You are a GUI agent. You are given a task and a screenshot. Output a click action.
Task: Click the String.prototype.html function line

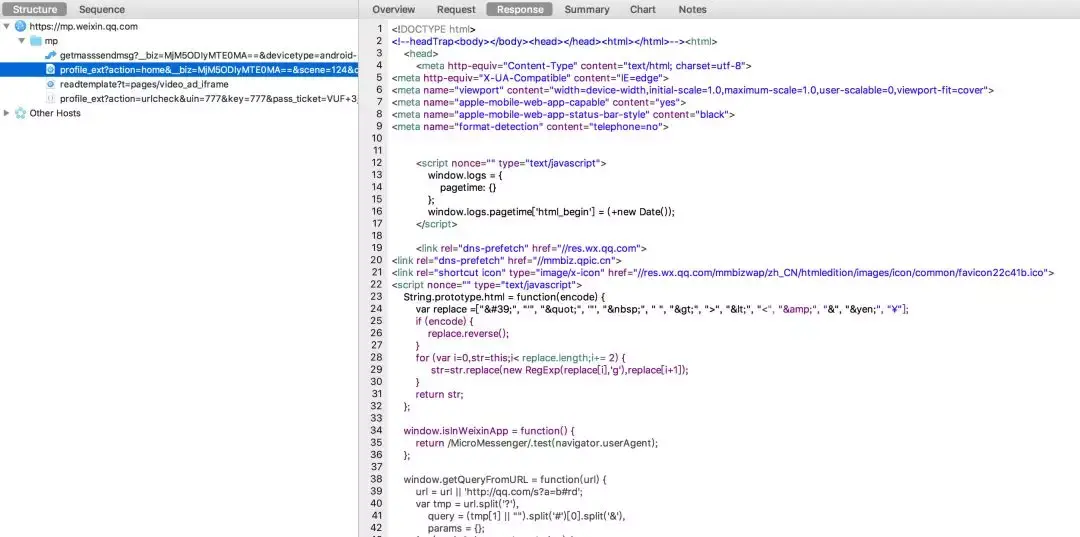click(504, 297)
